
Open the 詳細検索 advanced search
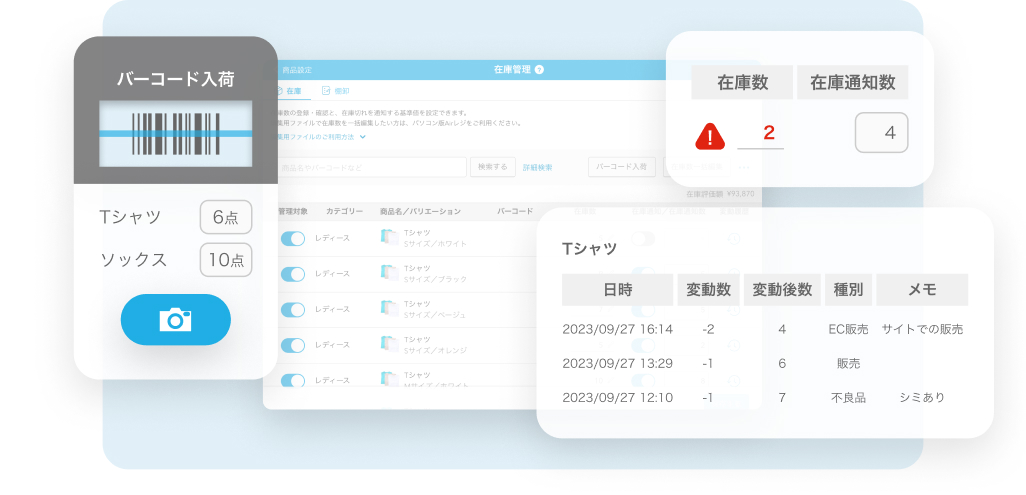click(x=537, y=167)
